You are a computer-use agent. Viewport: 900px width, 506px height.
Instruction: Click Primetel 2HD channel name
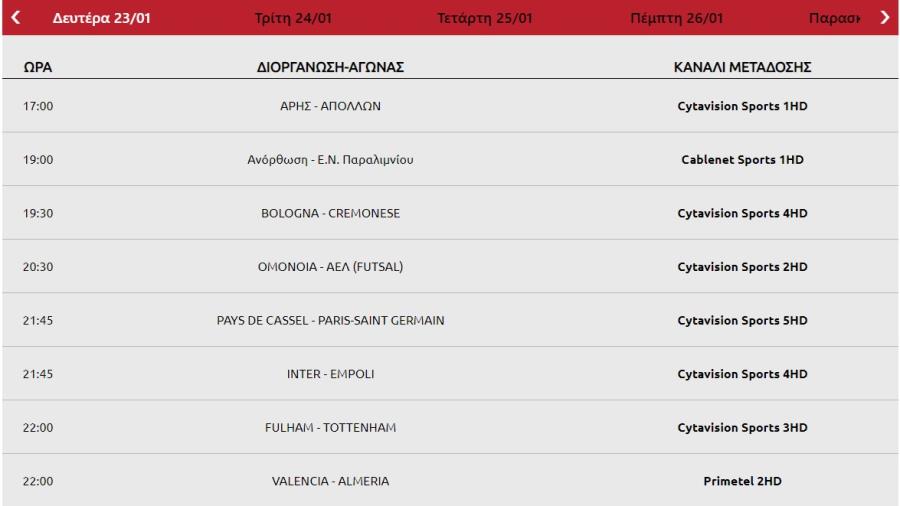pos(742,481)
